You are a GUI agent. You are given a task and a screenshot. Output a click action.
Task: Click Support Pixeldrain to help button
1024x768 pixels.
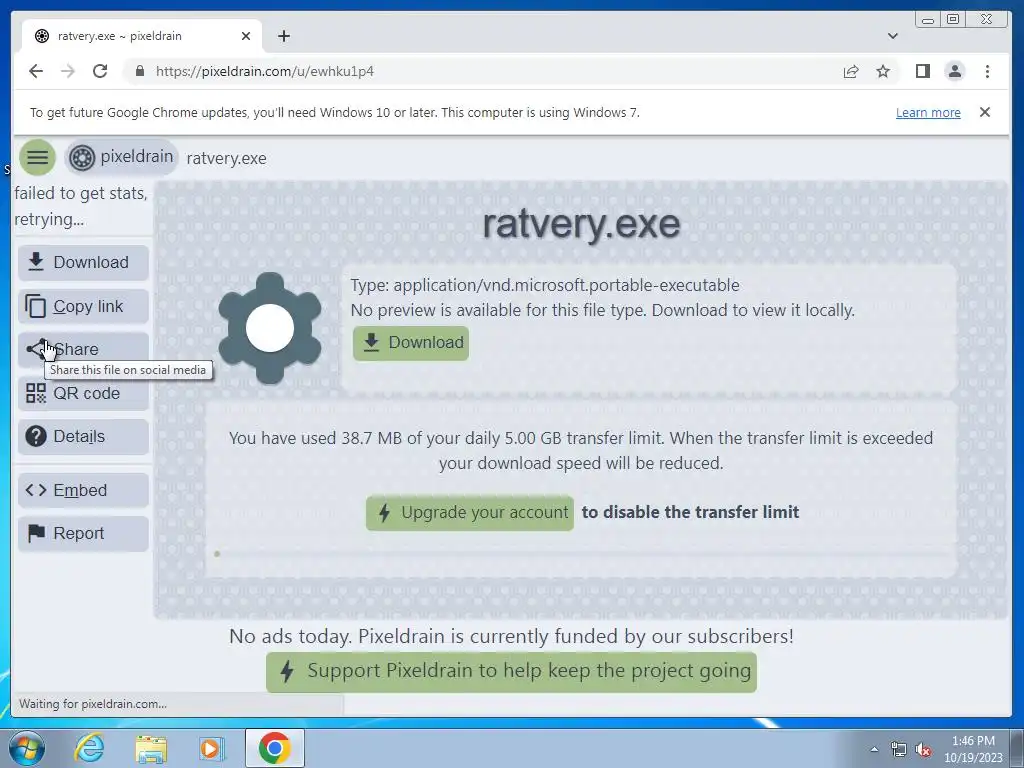[x=511, y=671]
